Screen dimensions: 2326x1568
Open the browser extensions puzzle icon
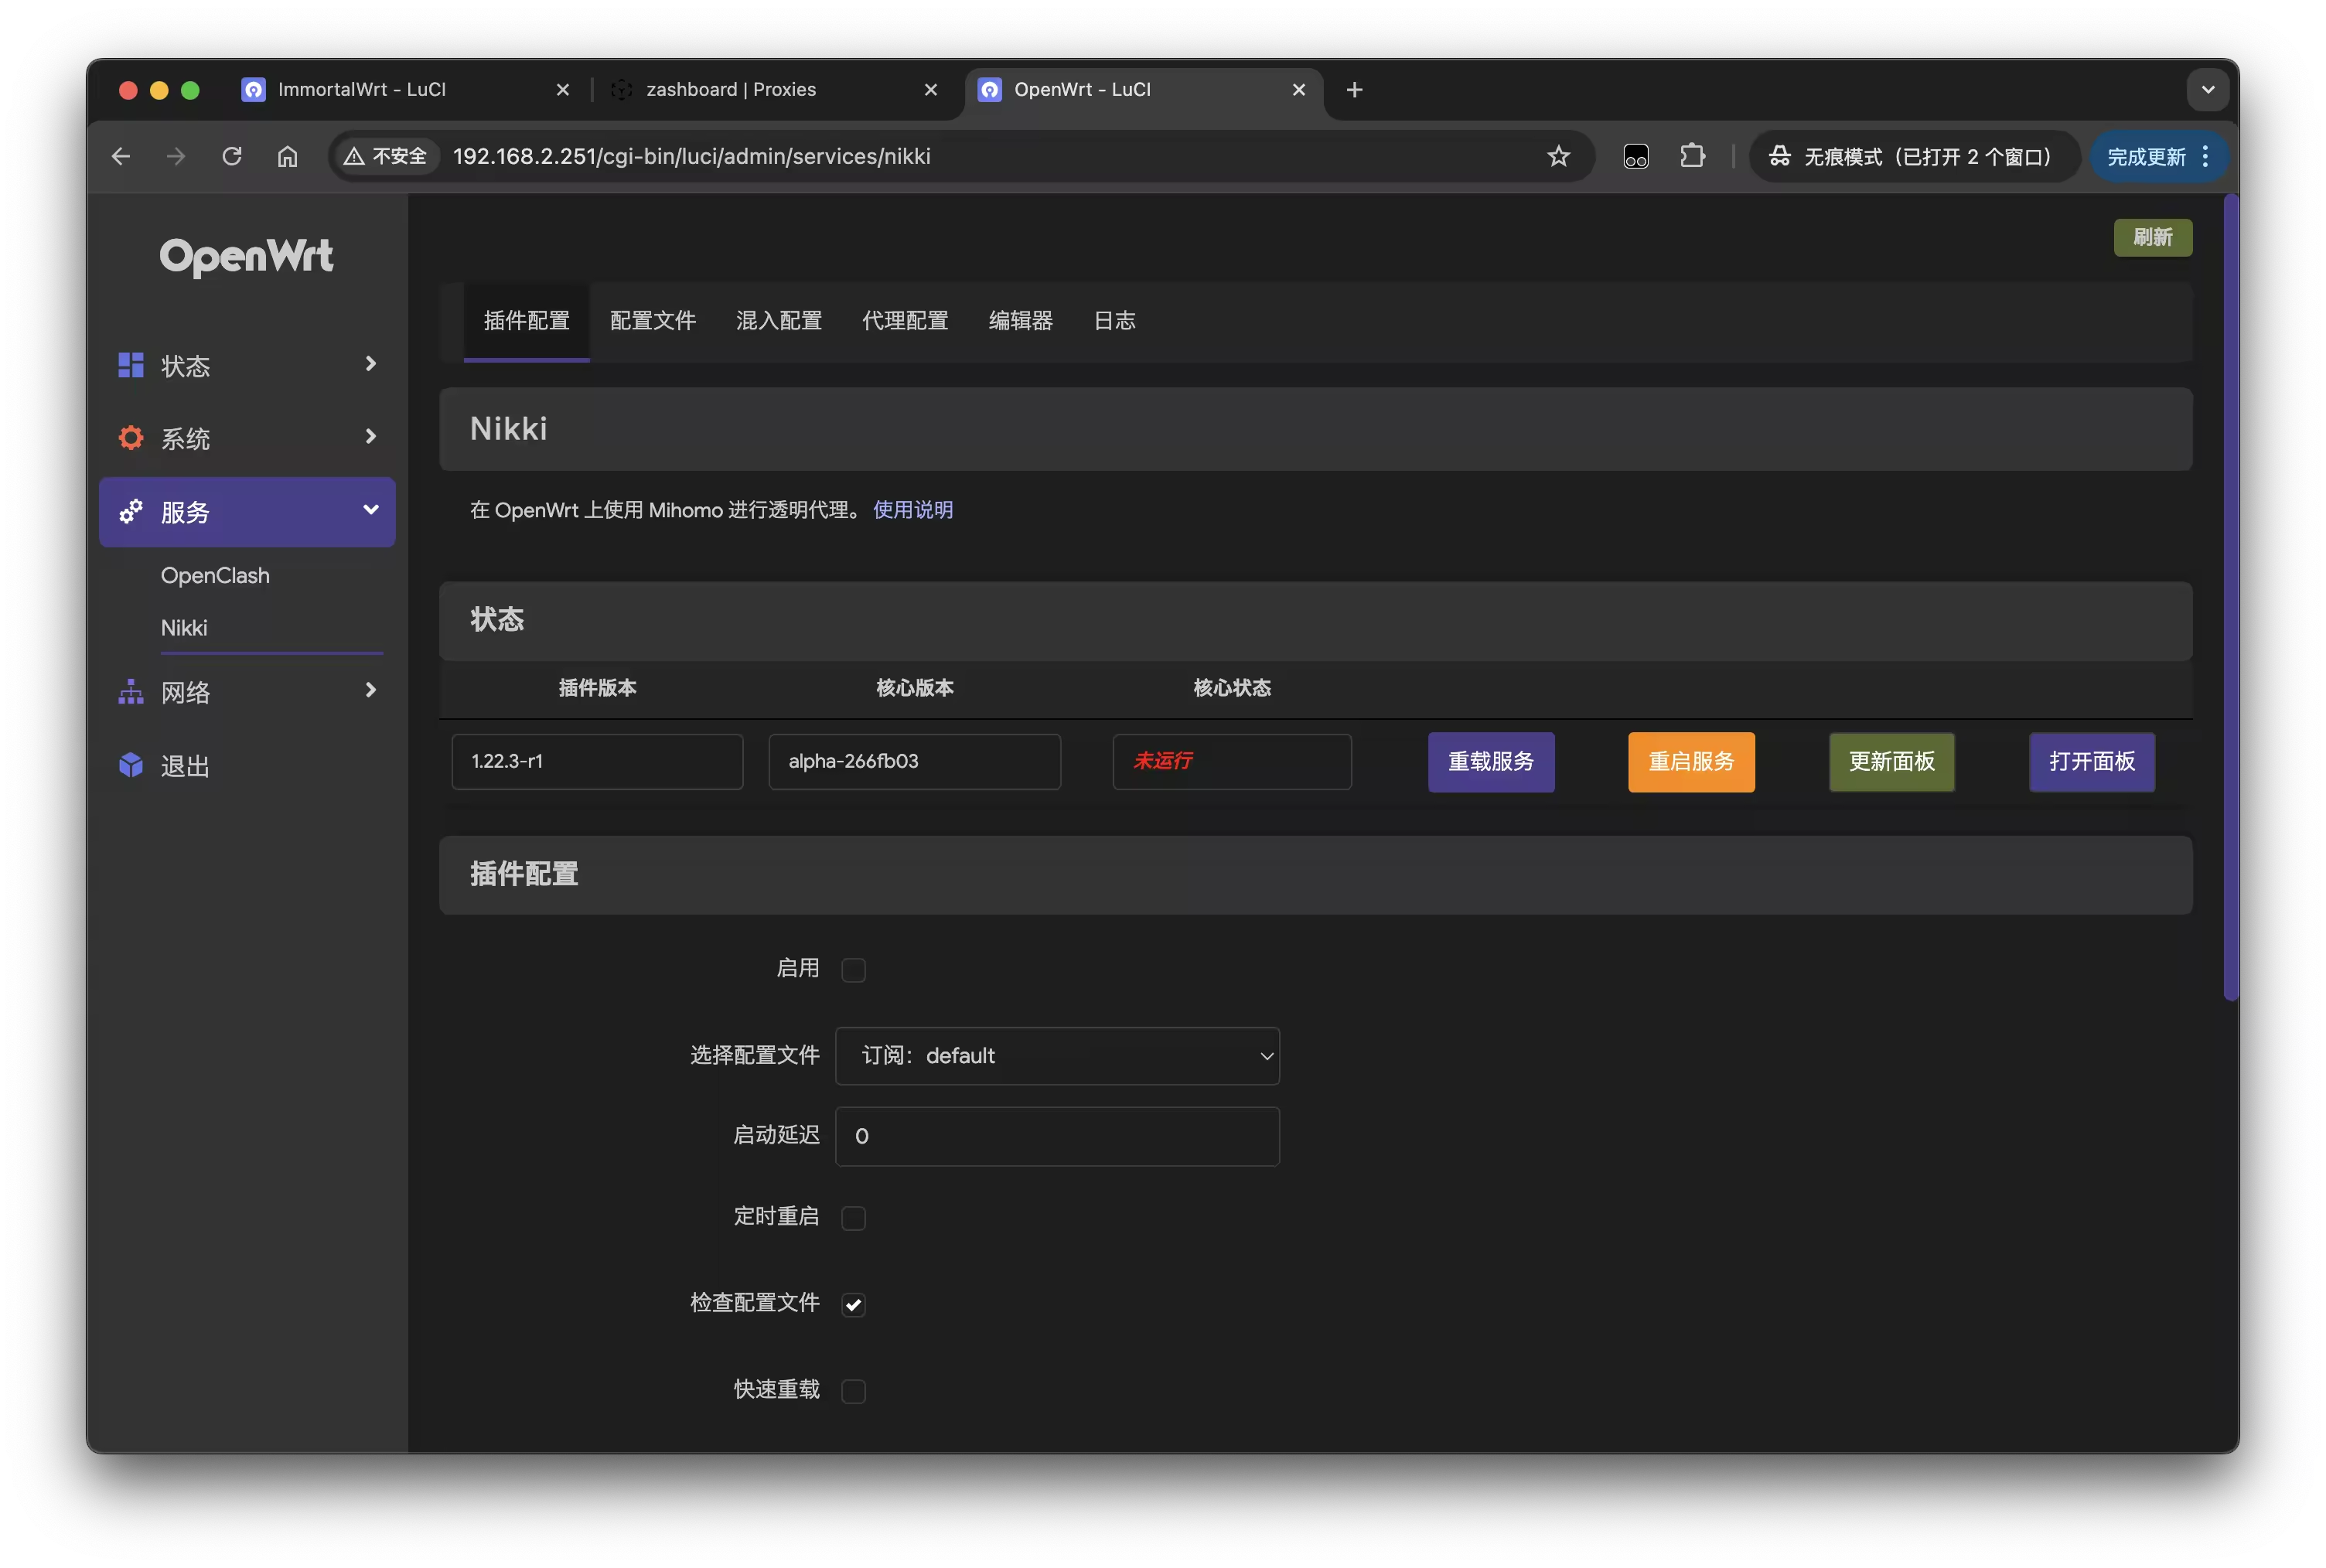pyautogui.click(x=1692, y=156)
